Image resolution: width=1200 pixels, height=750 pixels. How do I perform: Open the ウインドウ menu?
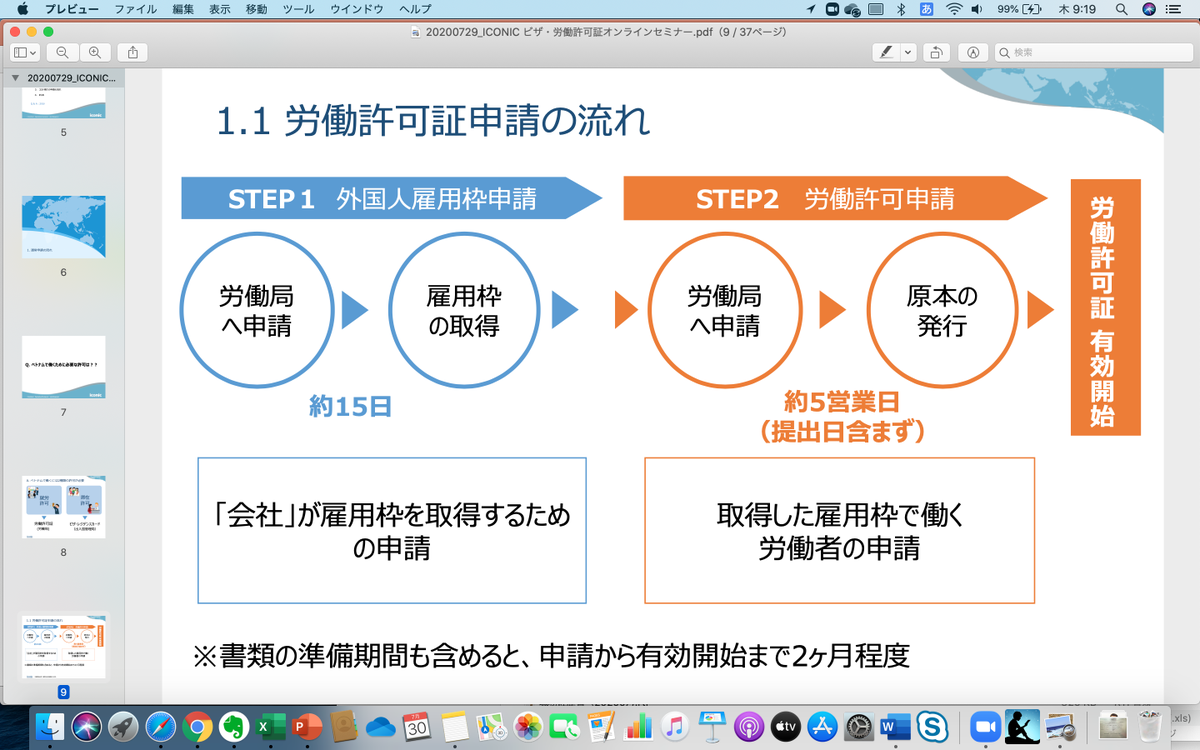356,9
